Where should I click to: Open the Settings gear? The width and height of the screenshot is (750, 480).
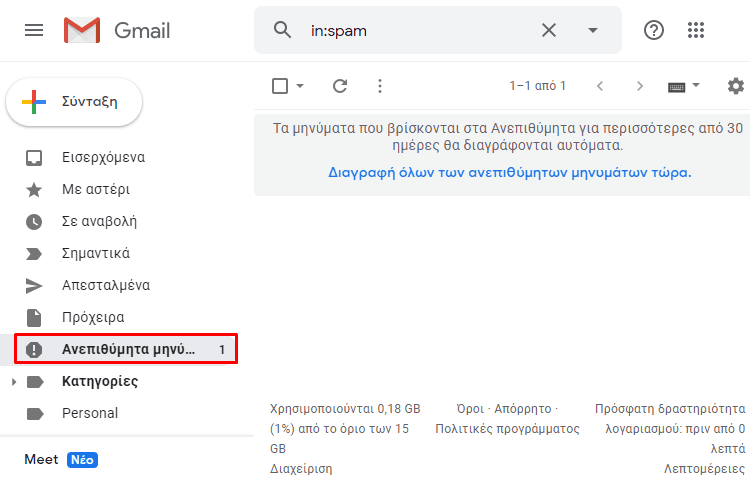pos(736,86)
